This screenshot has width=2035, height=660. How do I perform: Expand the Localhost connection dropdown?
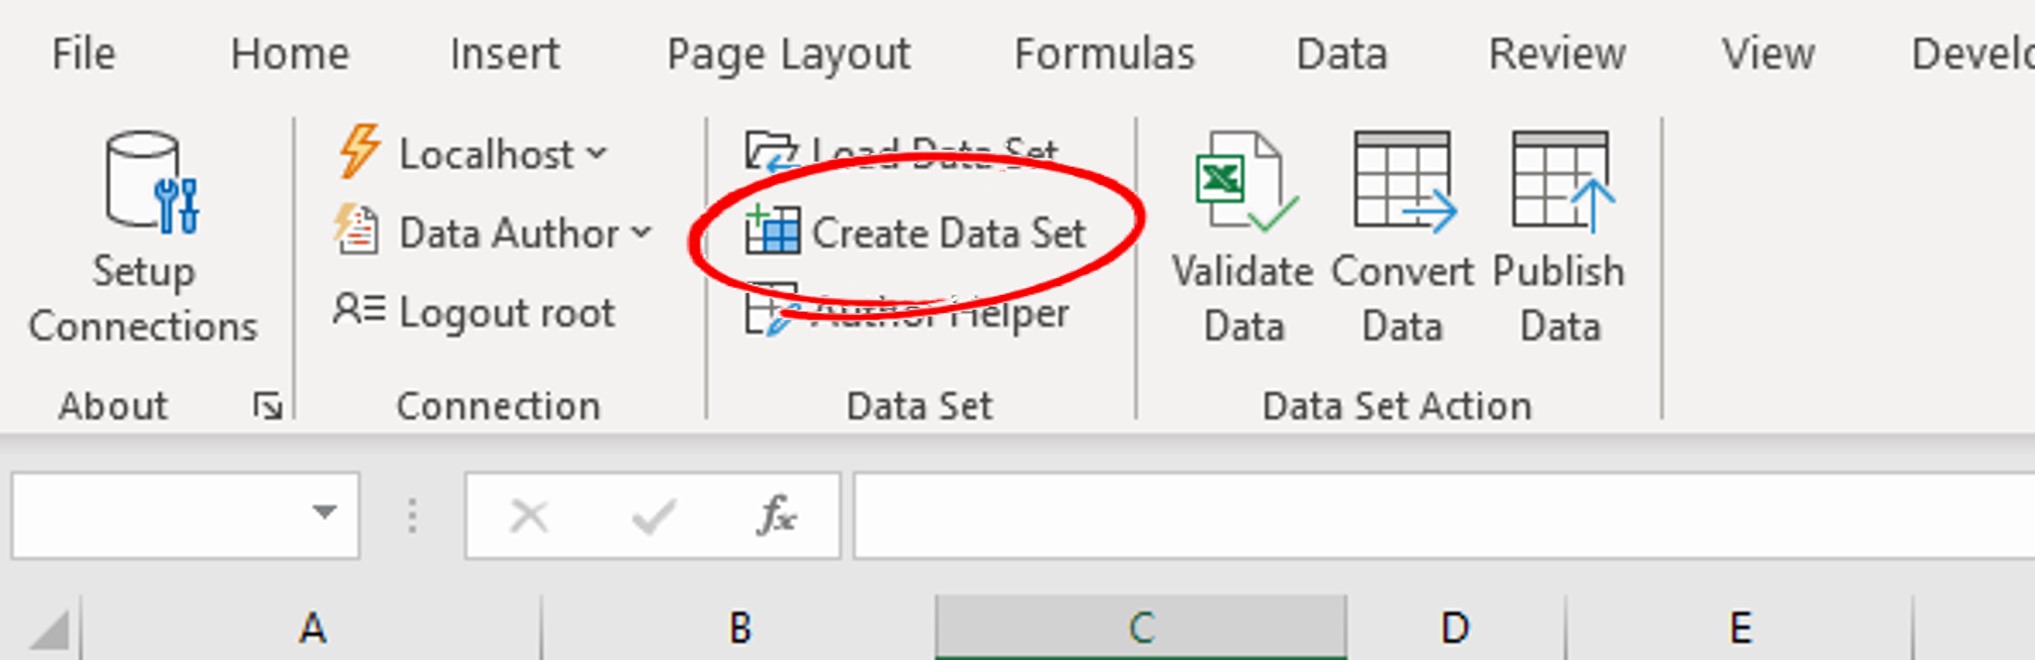pyautogui.click(x=597, y=154)
